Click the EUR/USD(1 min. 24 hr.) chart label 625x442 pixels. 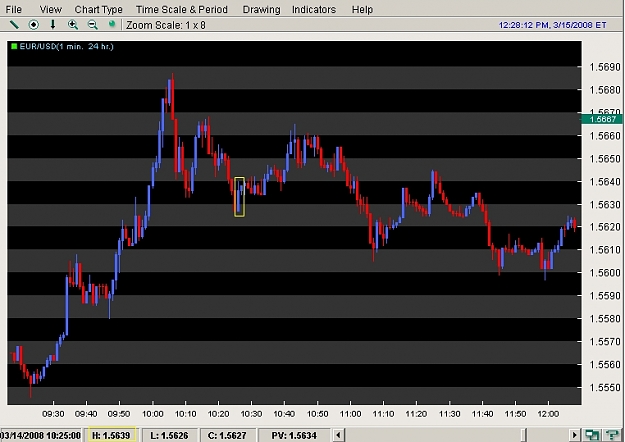point(67,46)
